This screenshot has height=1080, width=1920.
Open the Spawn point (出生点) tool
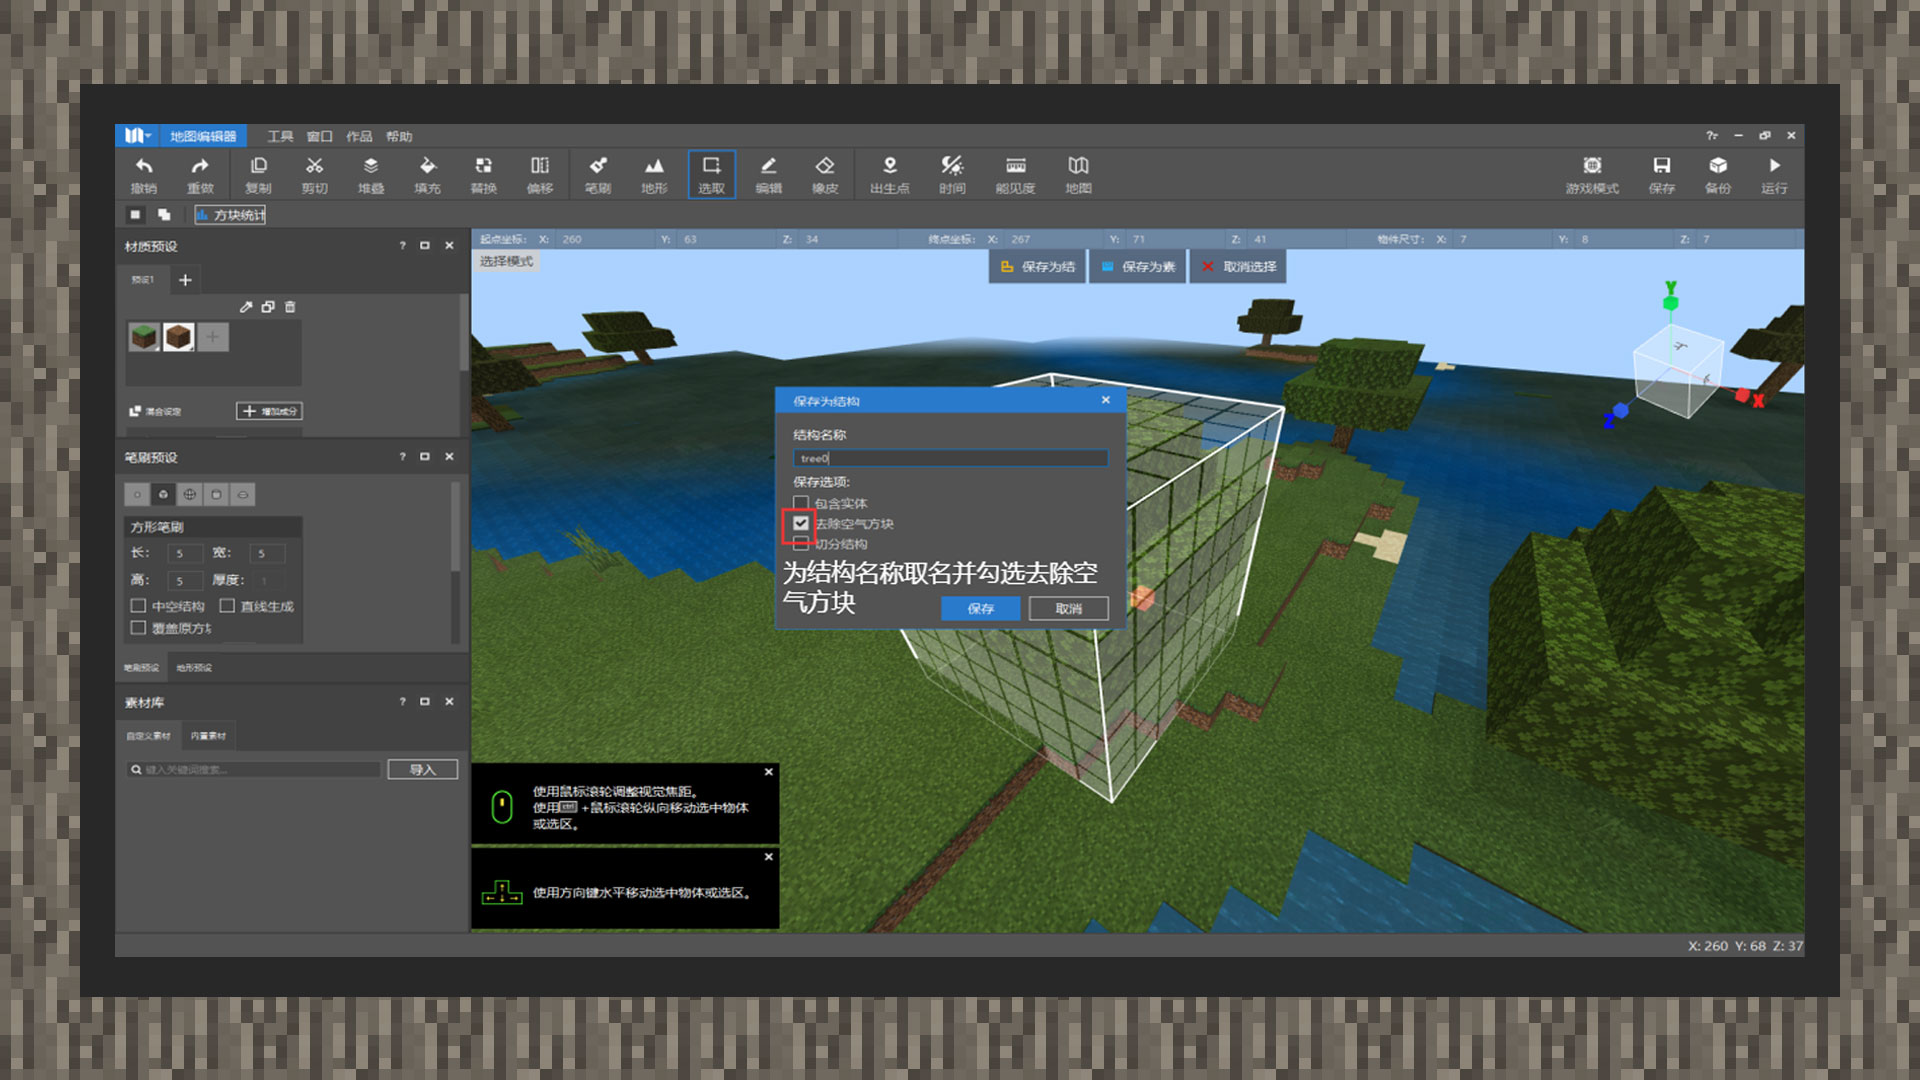point(889,174)
